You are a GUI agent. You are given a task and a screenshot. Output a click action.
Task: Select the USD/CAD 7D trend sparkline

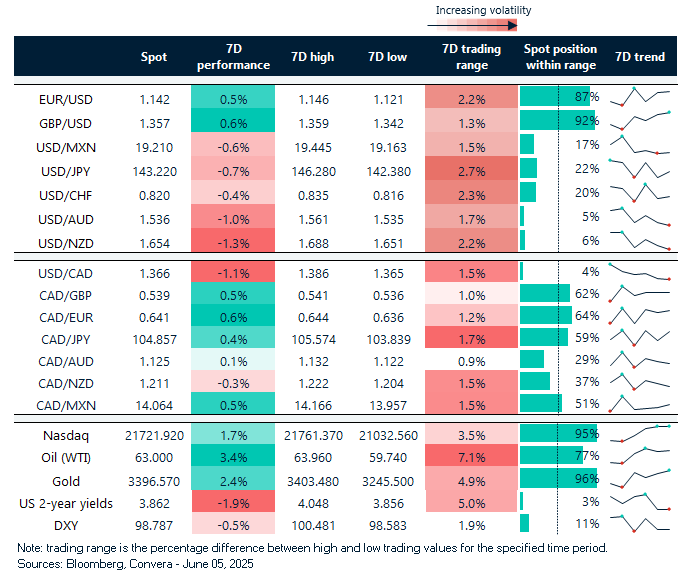[x=640, y=271]
